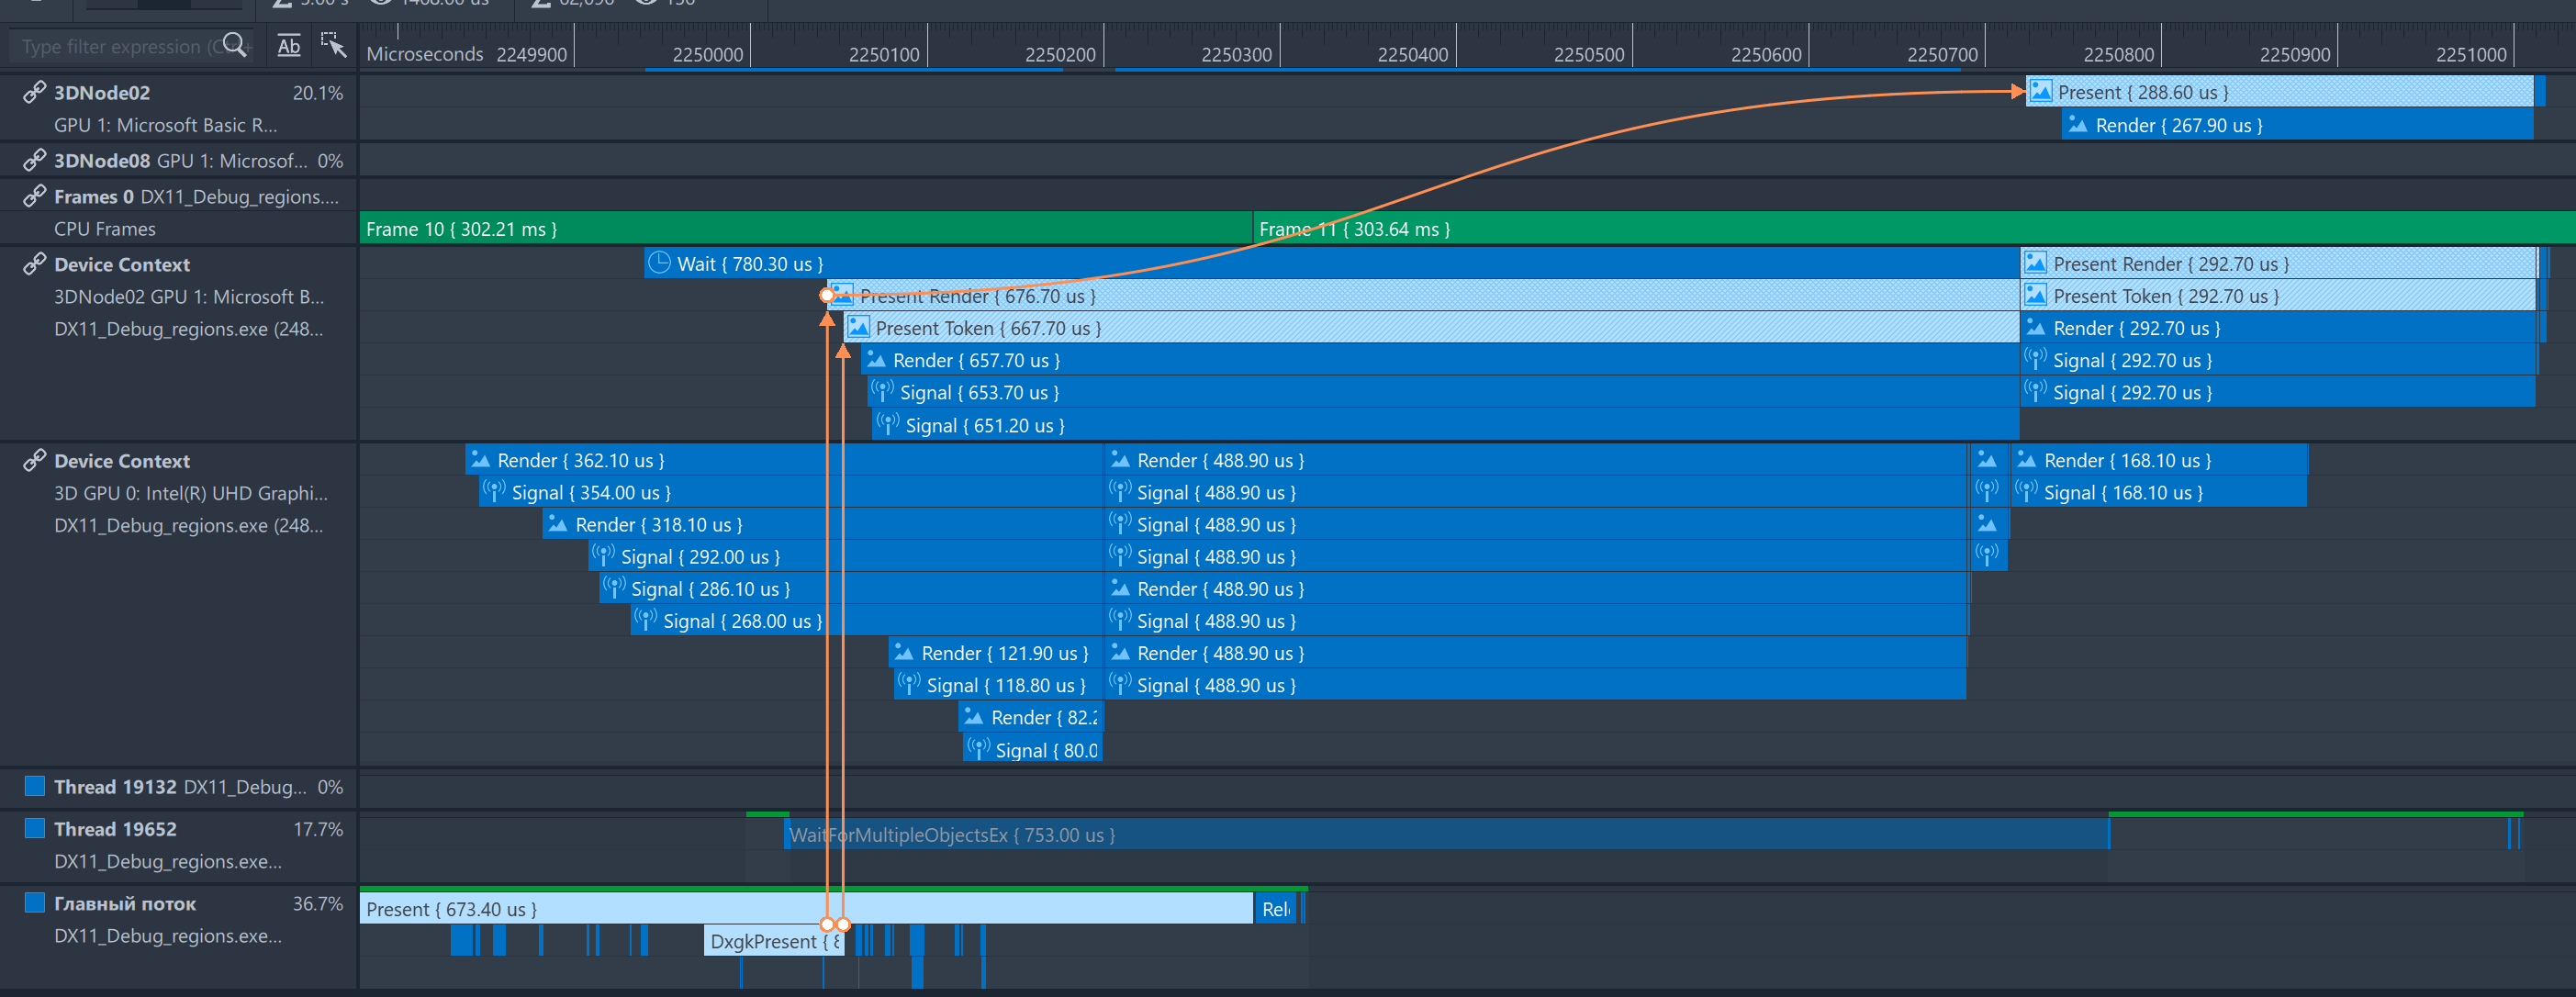Select Present Render { 676.70 us } task

1423,296
